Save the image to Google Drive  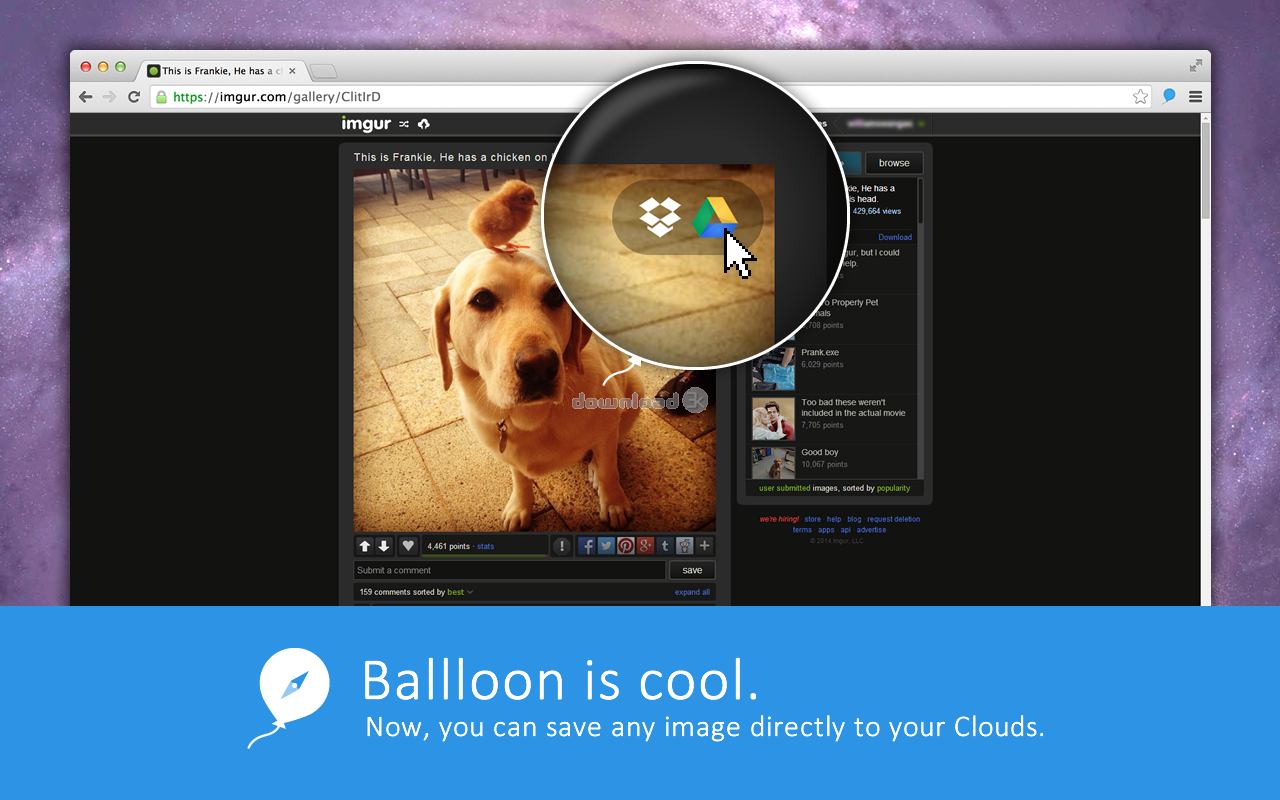coord(715,217)
